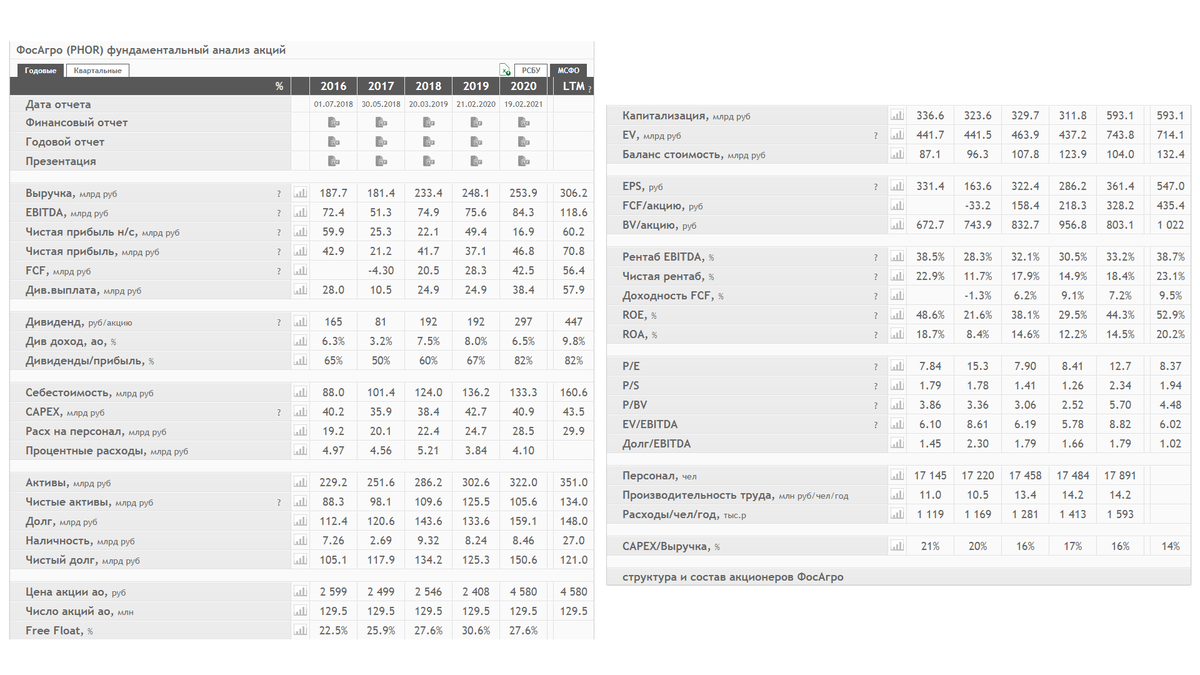Image resolution: width=1200 pixels, height=675 pixels.
Task: Select the РСБУ reporting standard tab
Action: [531, 71]
